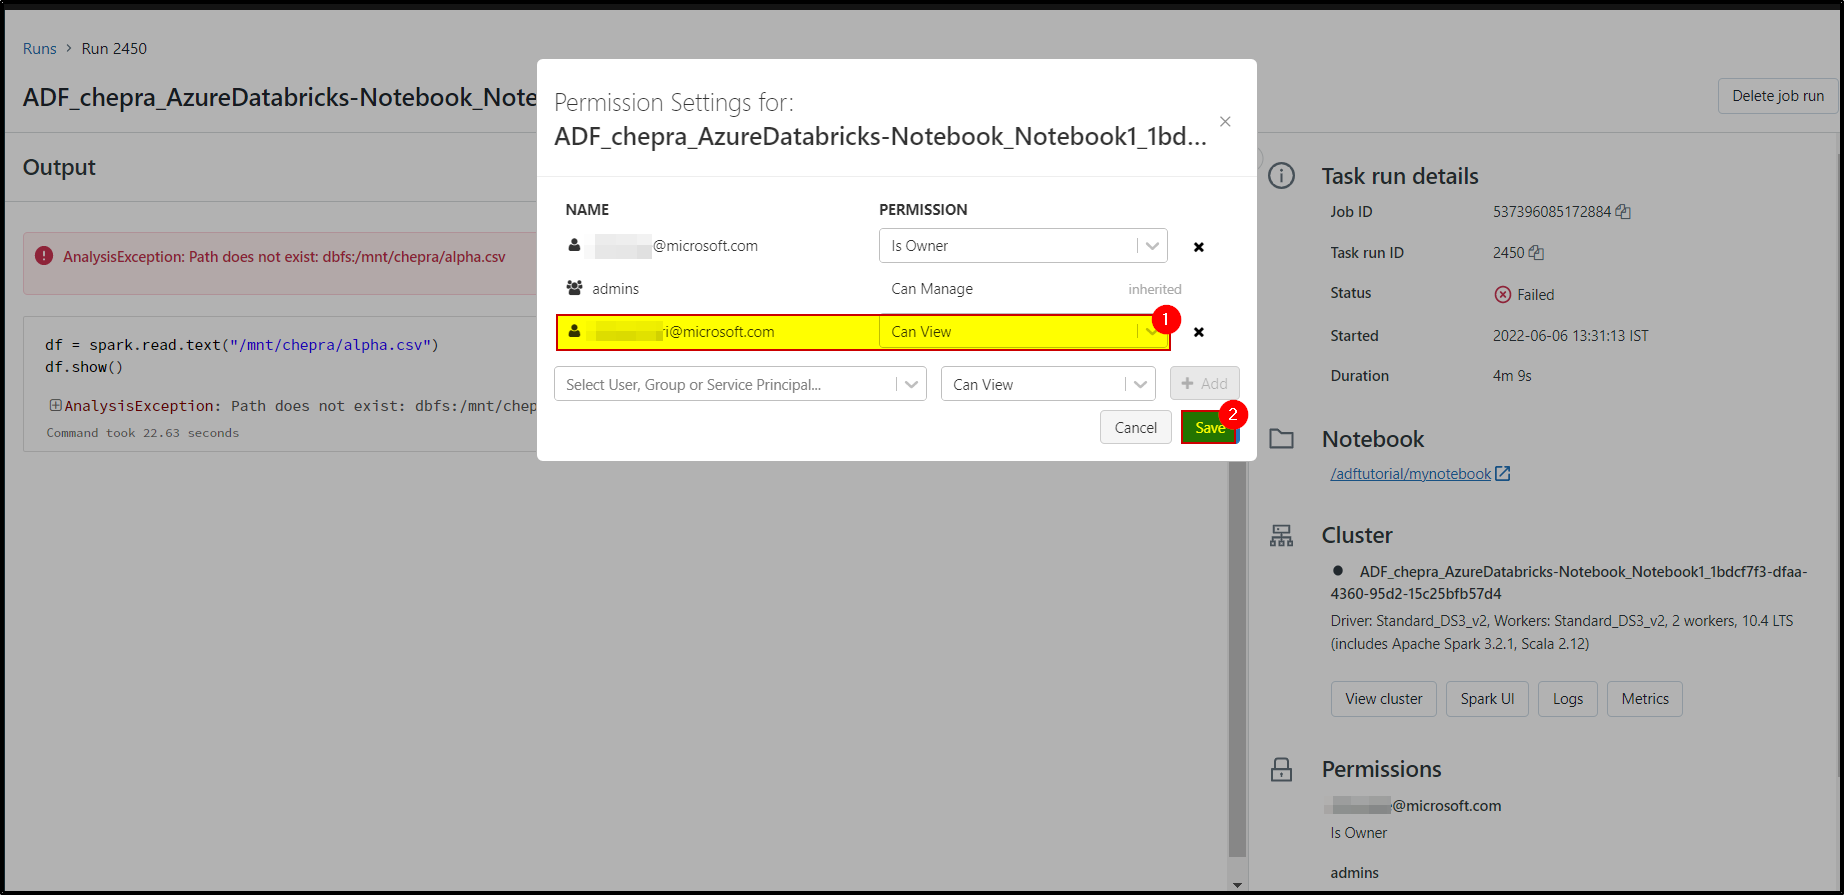
Task: Open notebook in new tab icon
Action: [1502, 473]
